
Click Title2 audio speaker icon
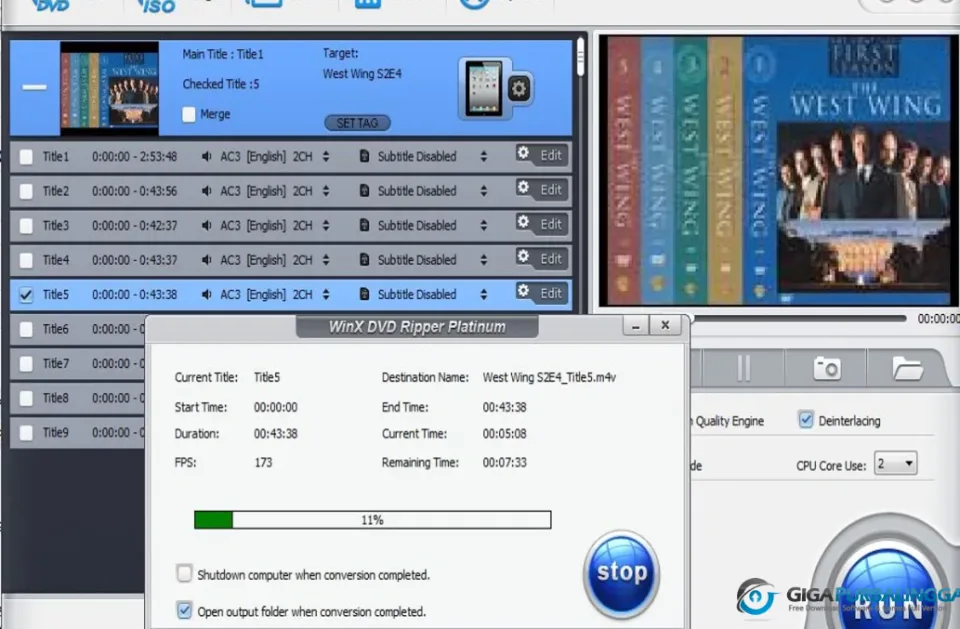[x=206, y=191]
